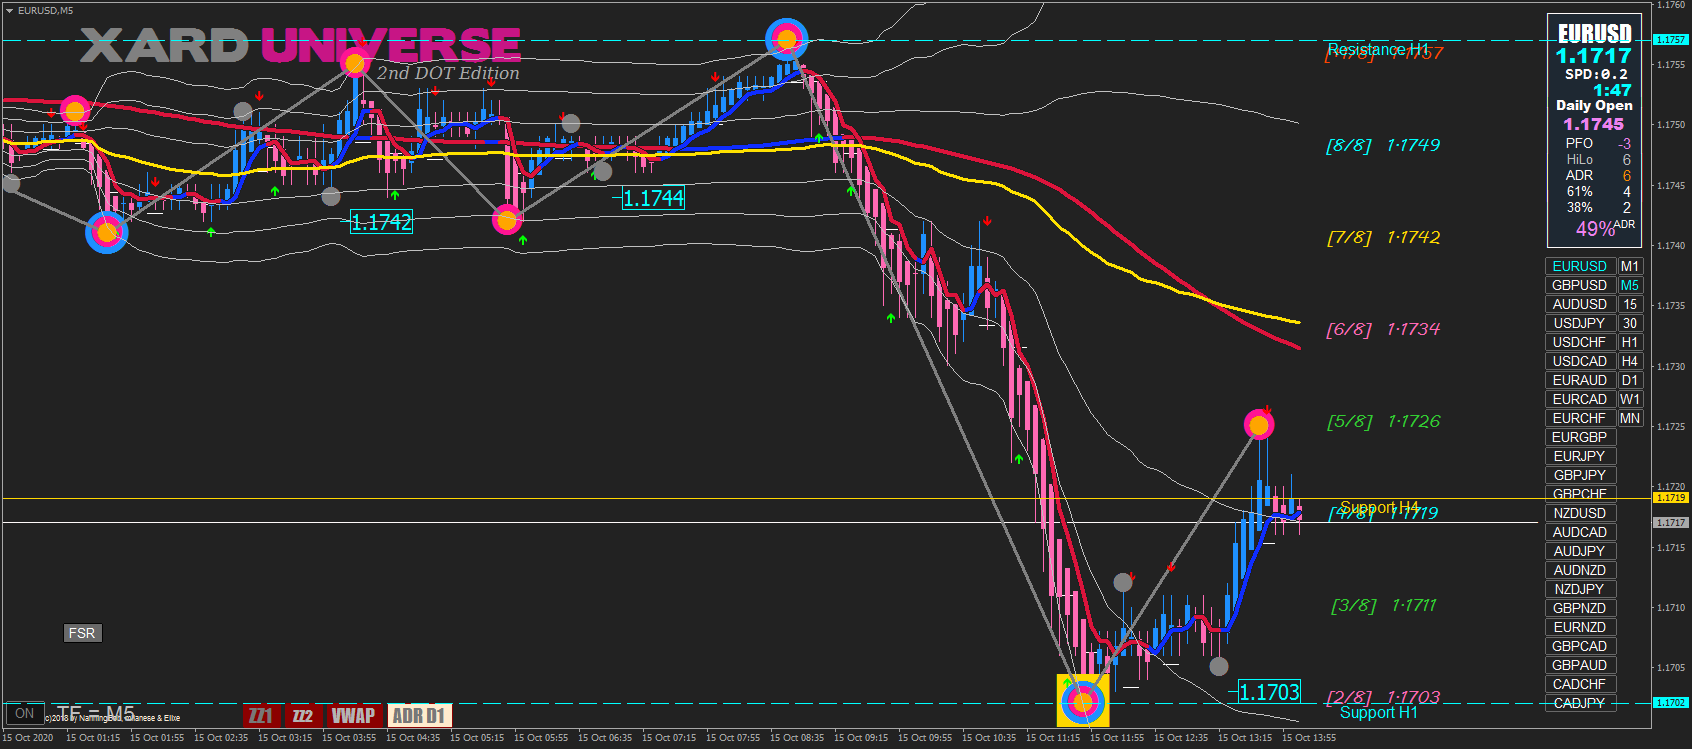1692x749 pixels.
Task: Switch to the 15 minute timeframe
Action: [1630, 304]
